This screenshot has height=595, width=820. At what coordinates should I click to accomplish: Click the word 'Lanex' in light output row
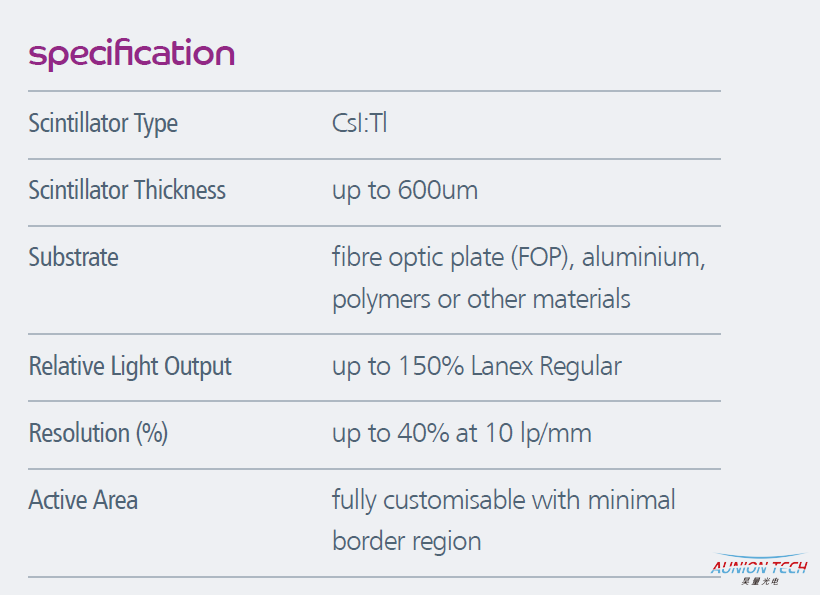pos(501,366)
